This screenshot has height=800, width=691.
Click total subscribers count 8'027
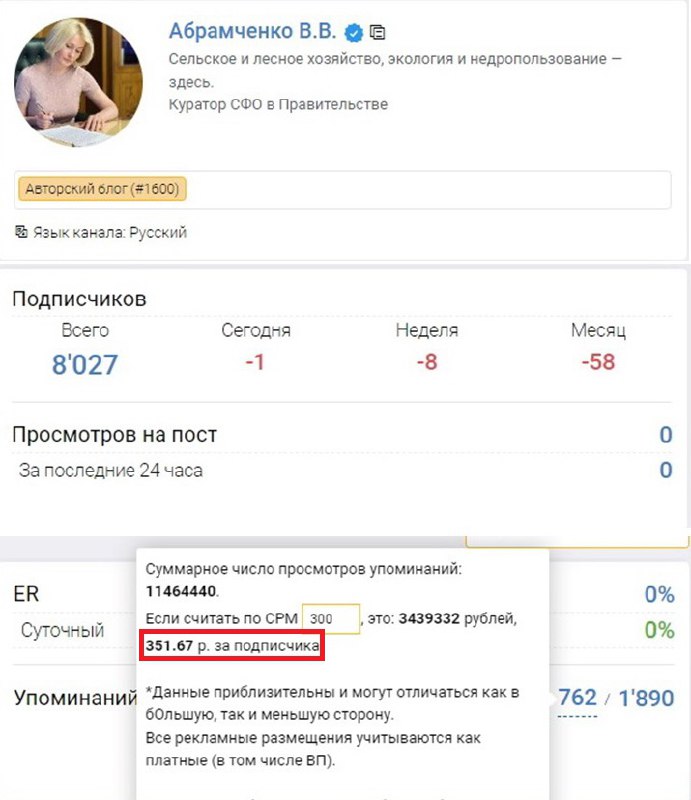pyautogui.click(x=85, y=365)
